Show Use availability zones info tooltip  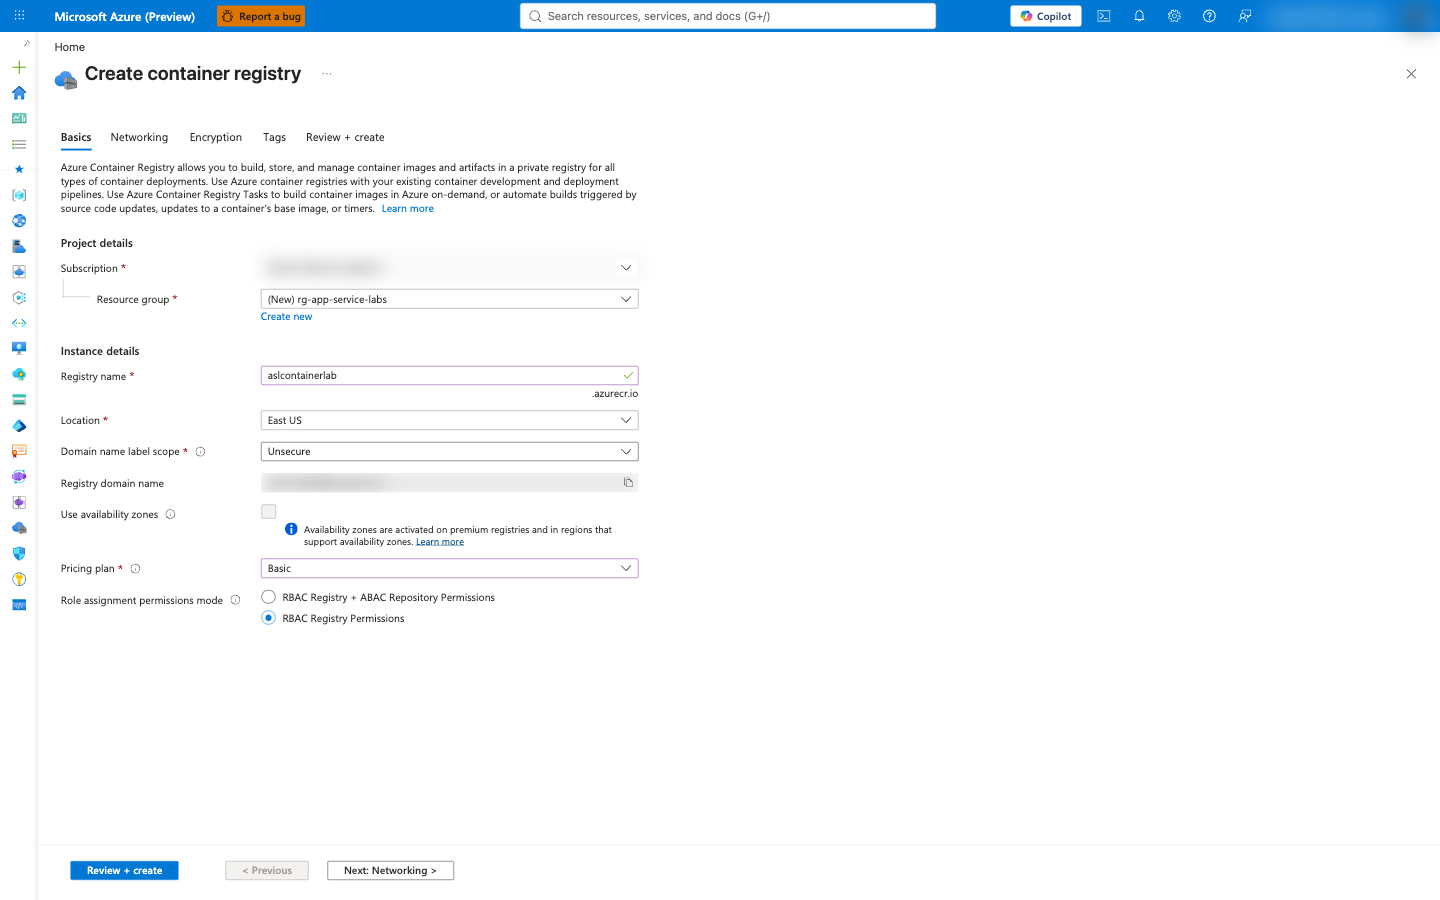click(x=170, y=515)
